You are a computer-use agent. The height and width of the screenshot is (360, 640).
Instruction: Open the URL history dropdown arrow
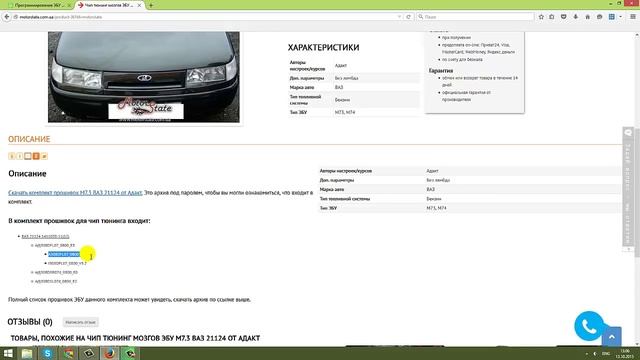tap(399, 17)
